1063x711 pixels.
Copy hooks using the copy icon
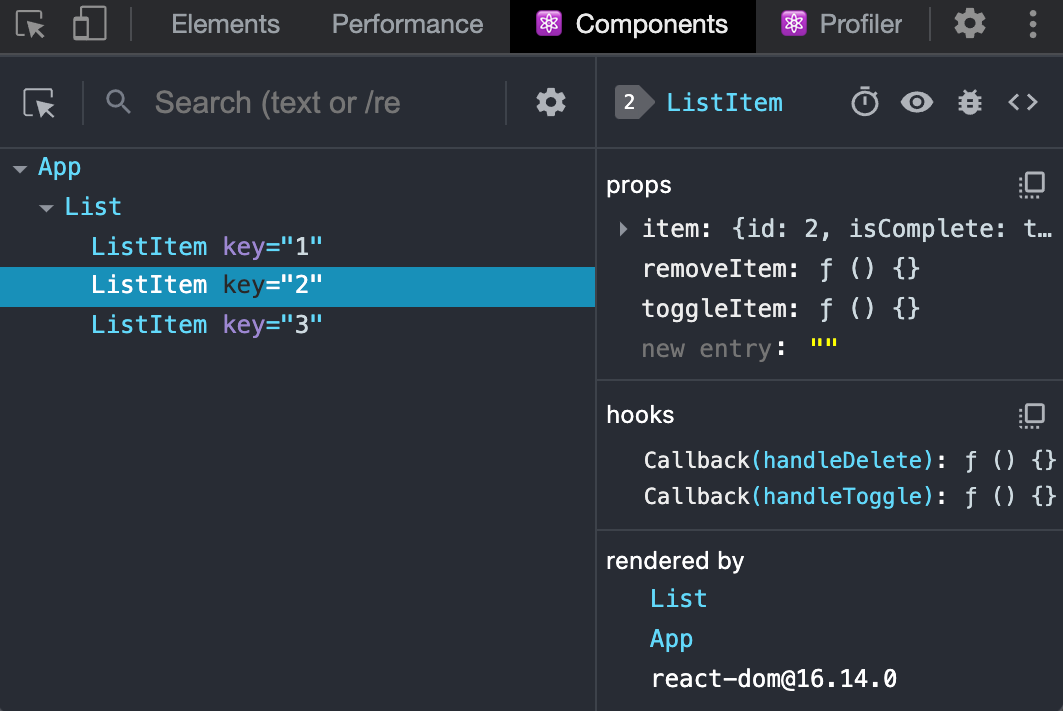click(x=1031, y=416)
